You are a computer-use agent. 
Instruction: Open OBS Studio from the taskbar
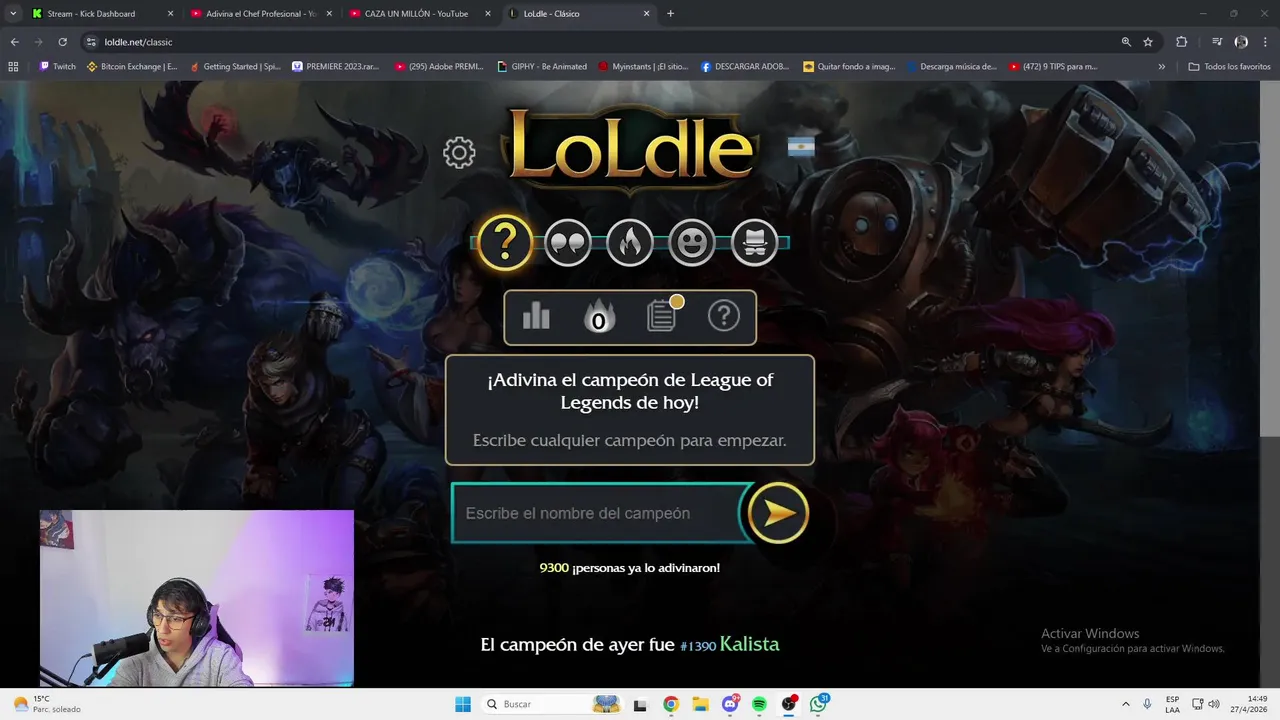tap(789, 704)
